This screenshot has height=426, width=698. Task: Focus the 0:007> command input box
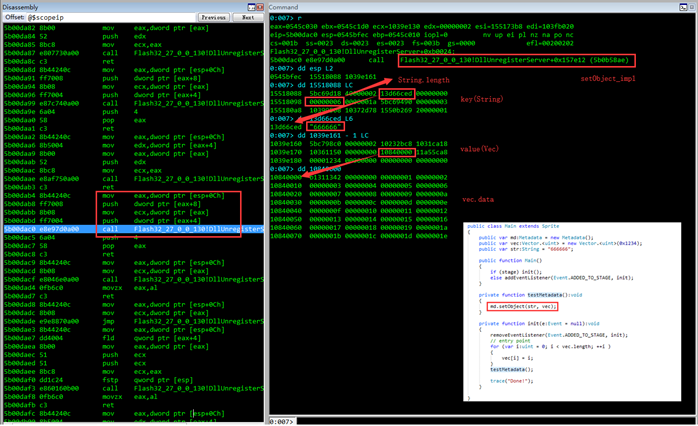click(496, 421)
